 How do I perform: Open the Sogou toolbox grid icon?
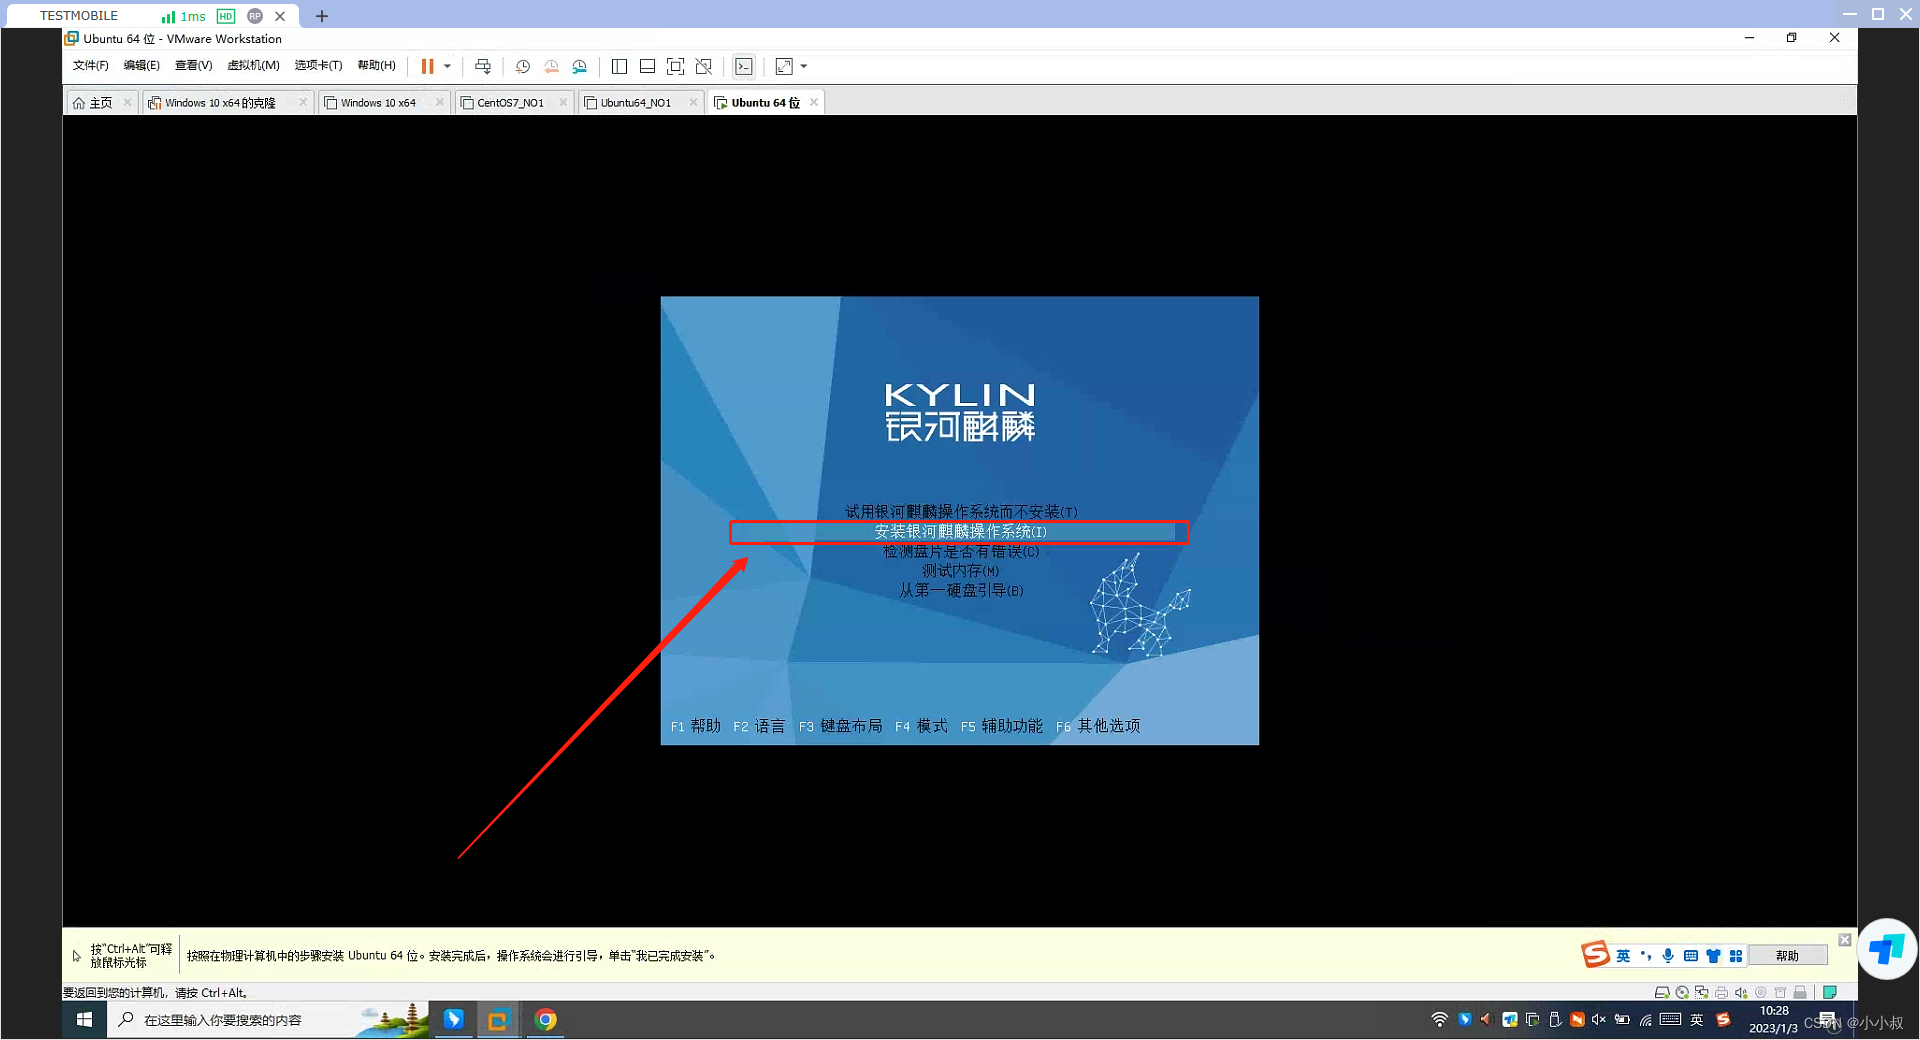coord(1736,956)
